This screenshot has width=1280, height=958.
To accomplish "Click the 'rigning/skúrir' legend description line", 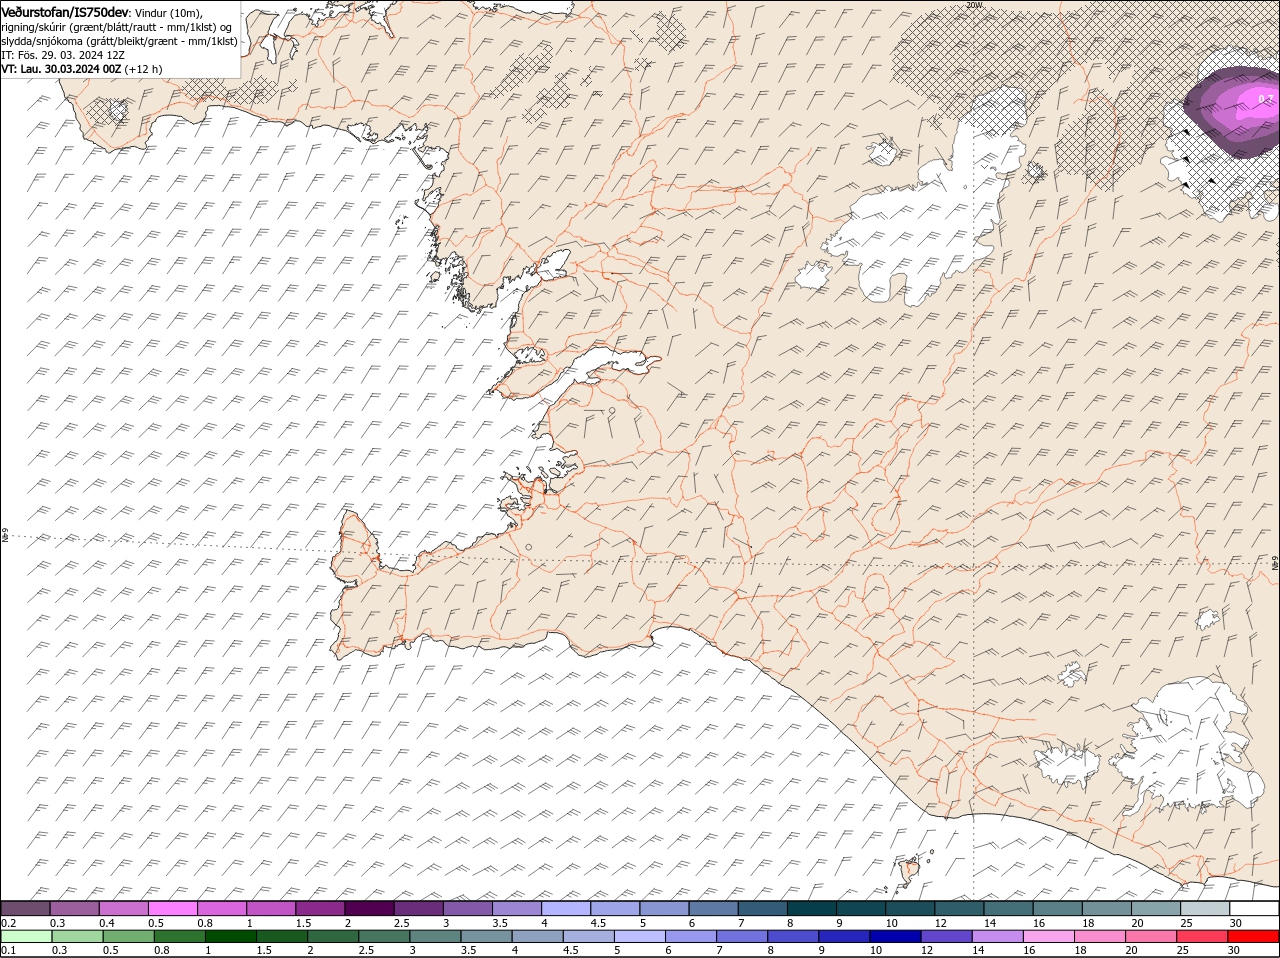I will pos(117,27).
